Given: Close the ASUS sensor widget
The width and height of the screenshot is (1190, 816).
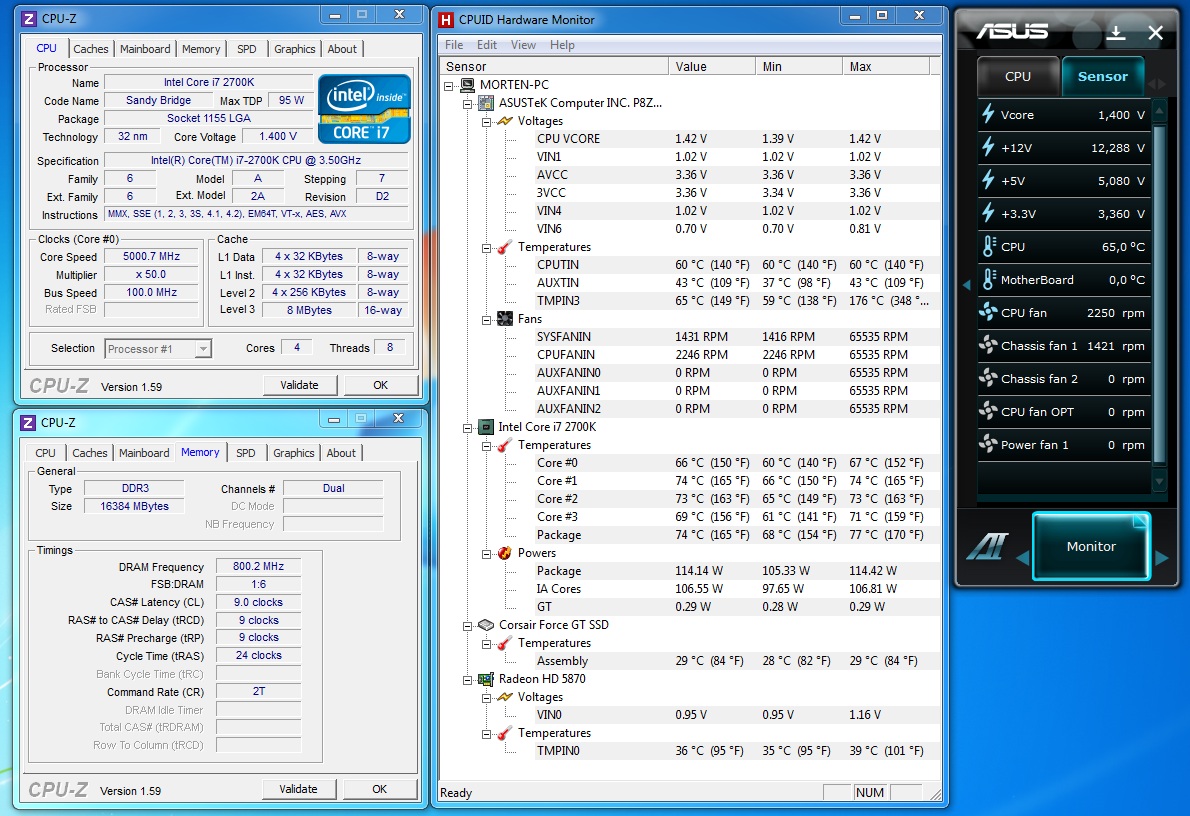Looking at the screenshot, I should (1156, 33).
